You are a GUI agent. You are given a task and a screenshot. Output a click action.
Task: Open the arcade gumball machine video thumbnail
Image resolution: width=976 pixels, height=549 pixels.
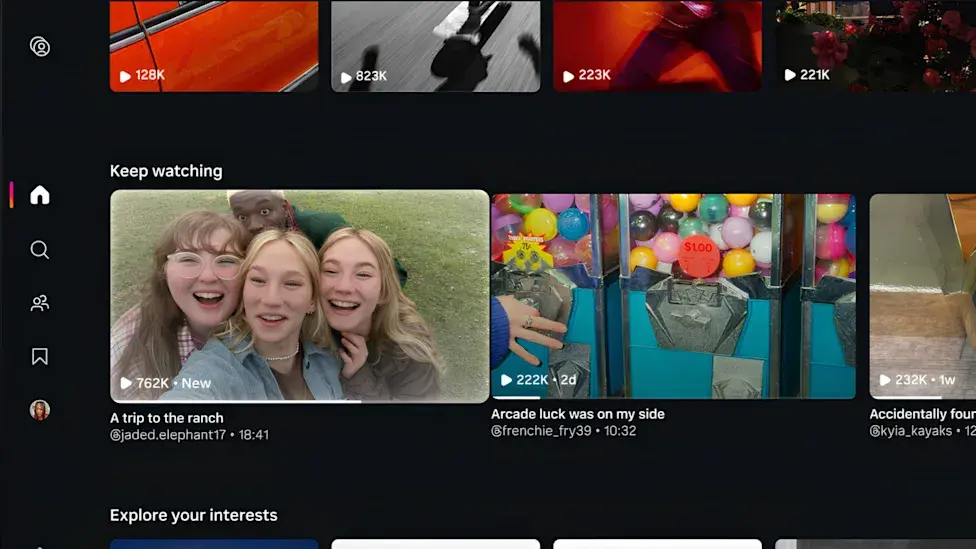click(x=673, y=296)
